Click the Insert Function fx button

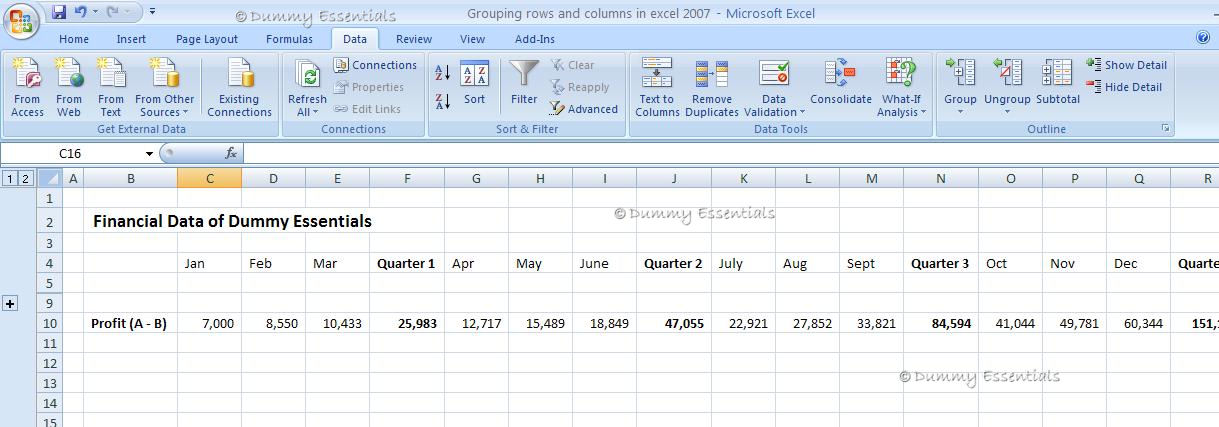[x=231, y=153]
